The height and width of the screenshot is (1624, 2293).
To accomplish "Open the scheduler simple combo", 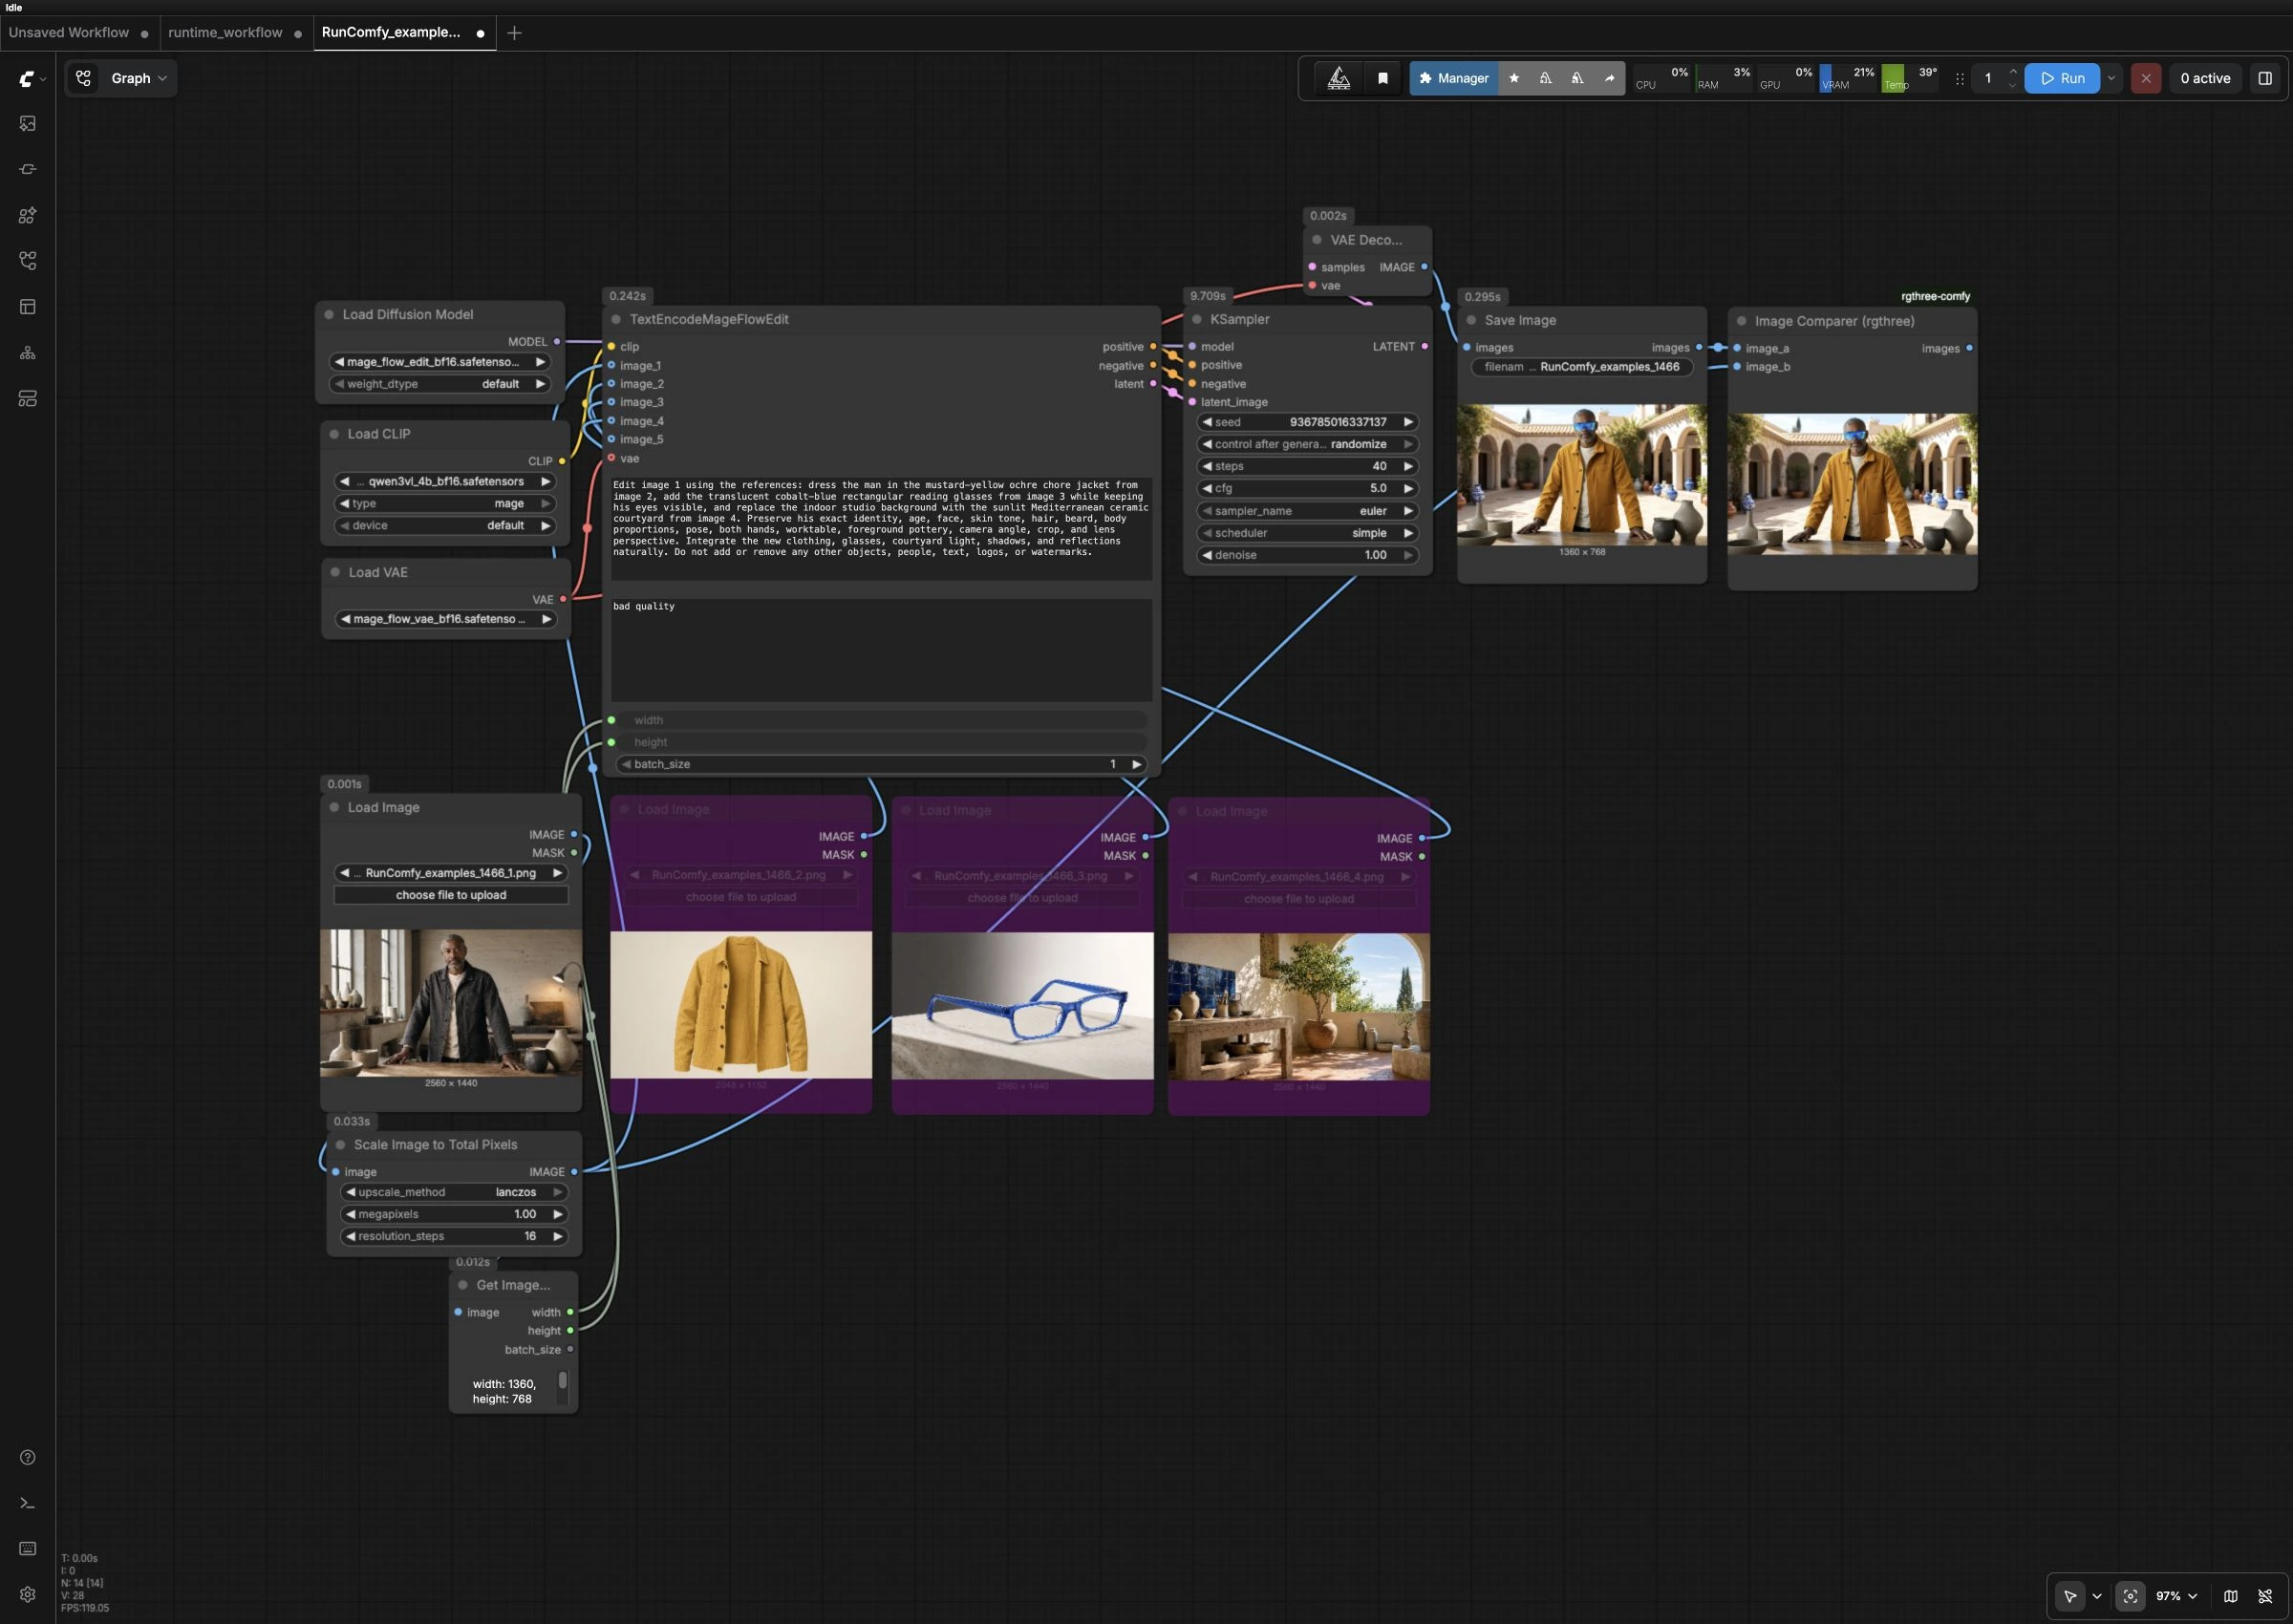I will (x=1307, y=533).
